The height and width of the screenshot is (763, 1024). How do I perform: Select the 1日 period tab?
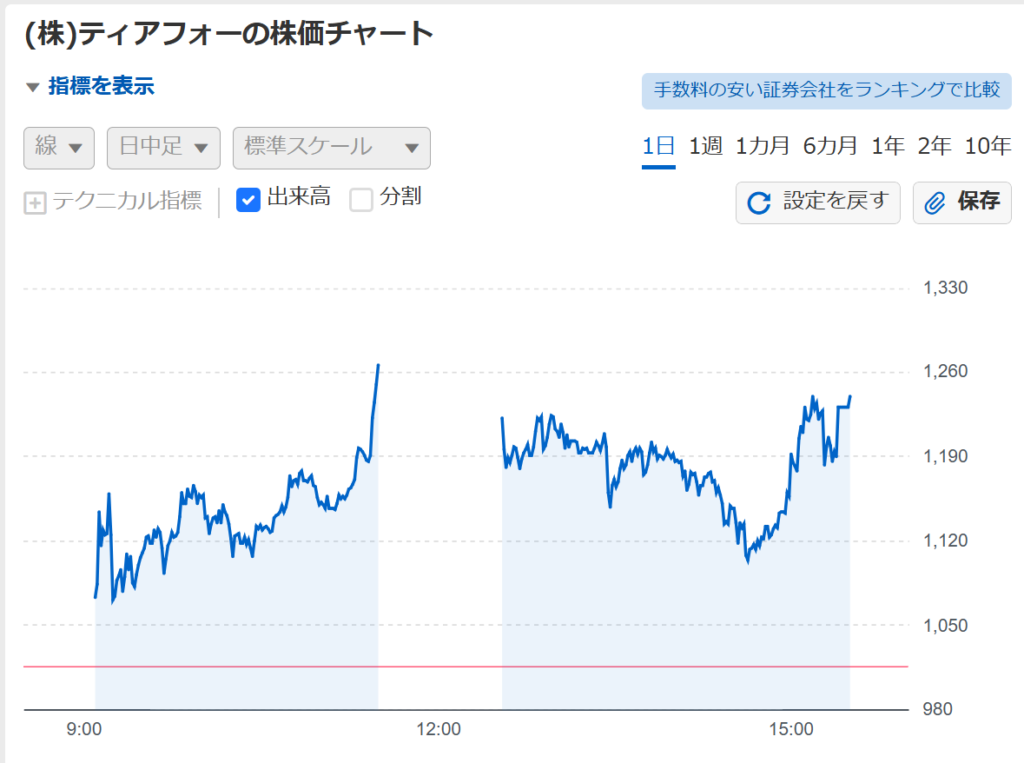[658, 147]
